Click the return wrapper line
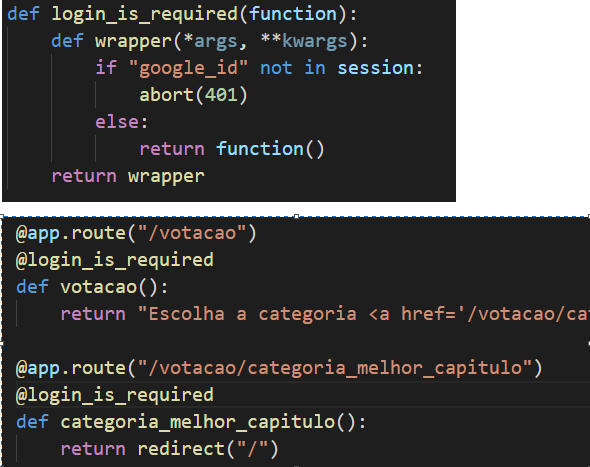This screenshot has height=467, width=590. pos(128,176)
